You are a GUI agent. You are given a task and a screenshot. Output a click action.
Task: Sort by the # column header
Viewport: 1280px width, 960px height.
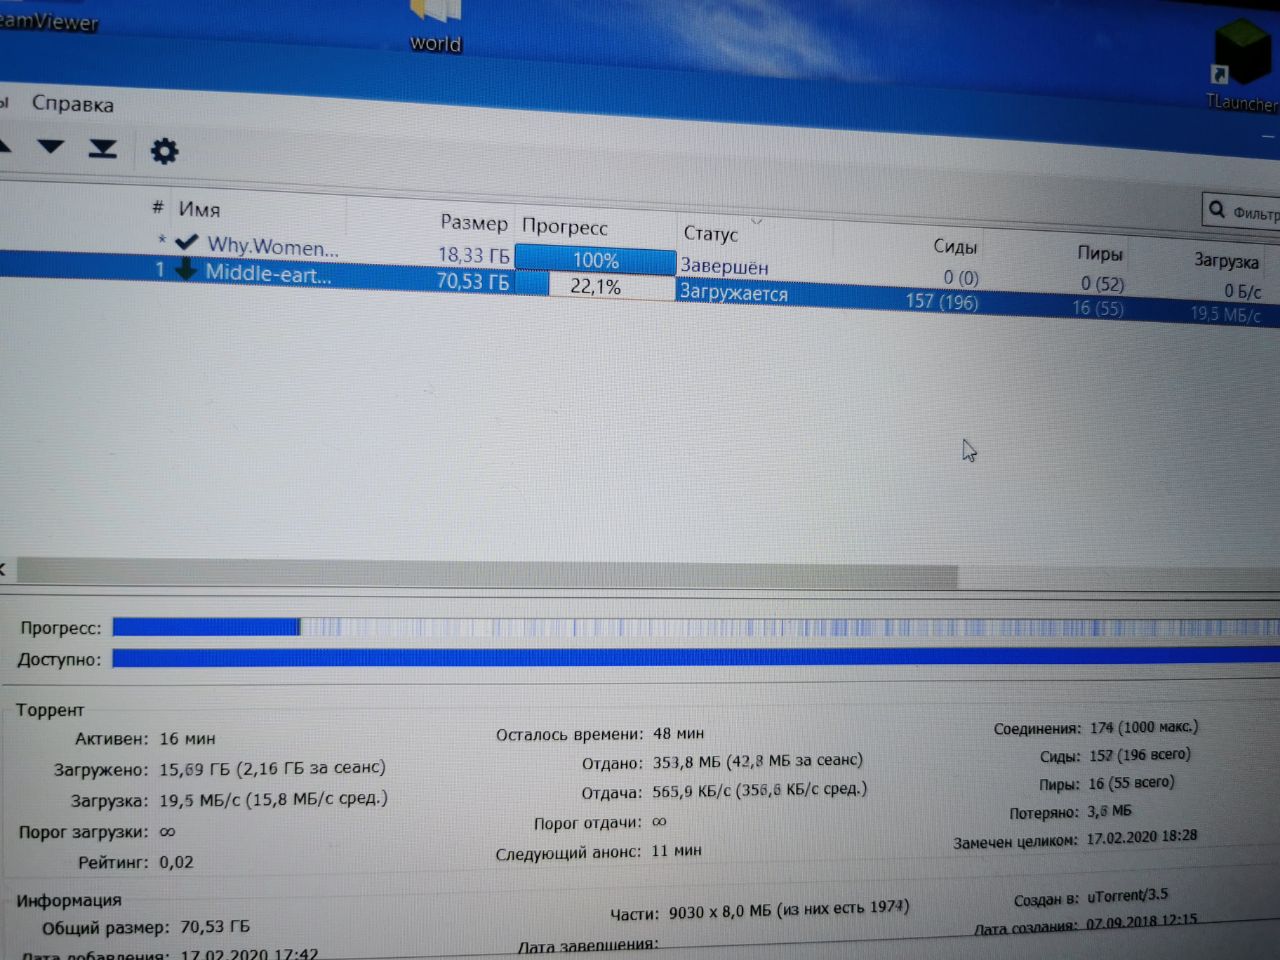click(x=158, y=207)
